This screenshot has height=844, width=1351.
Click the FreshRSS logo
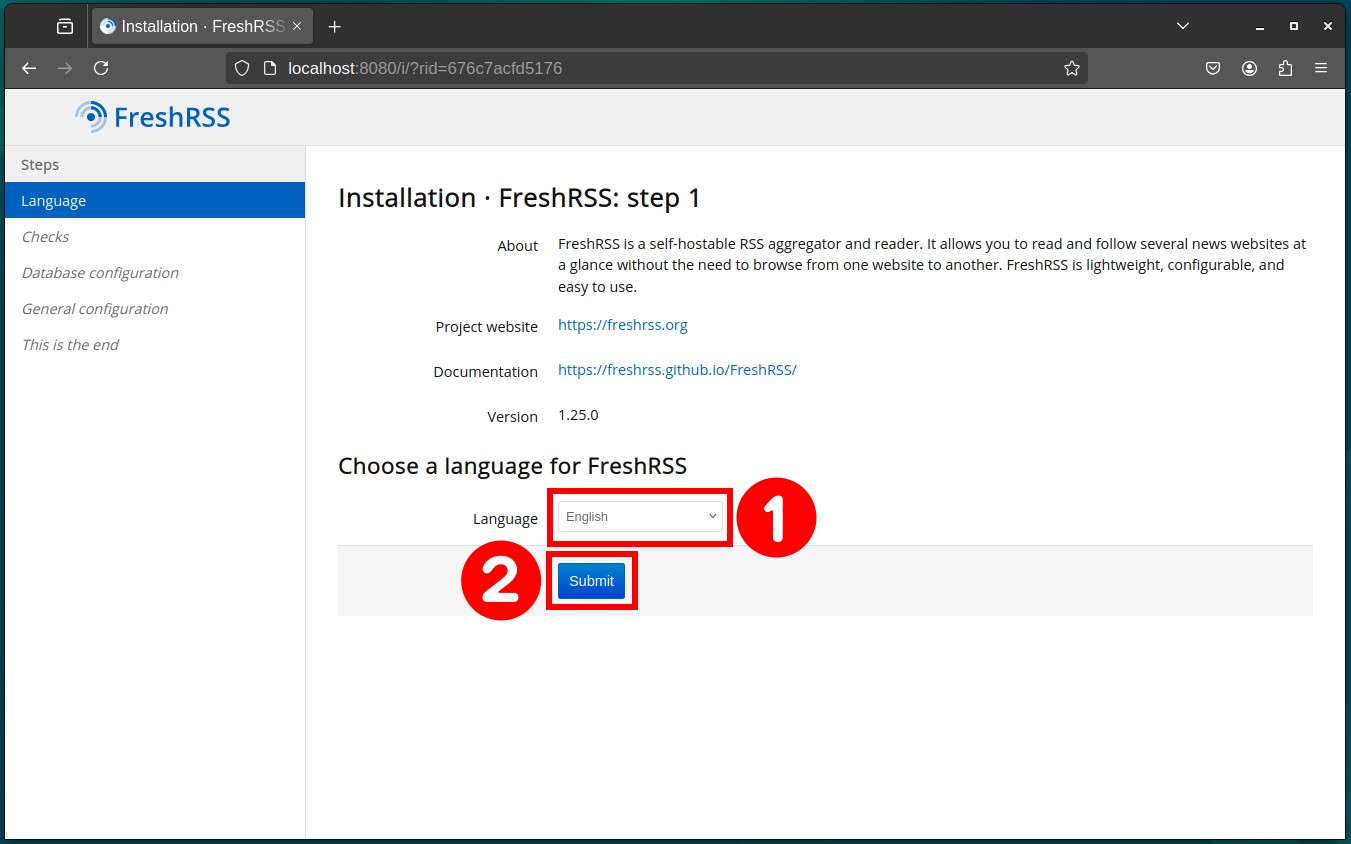click(x=152, y=117)
